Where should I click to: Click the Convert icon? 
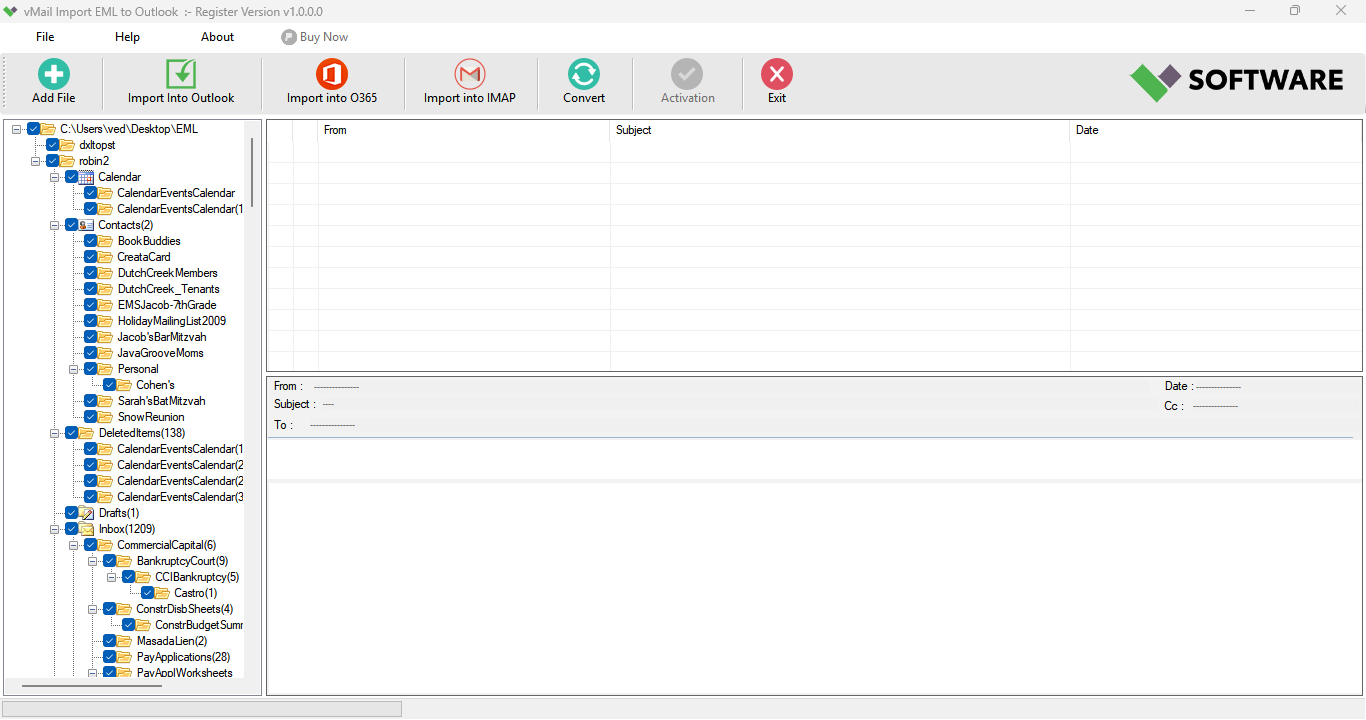point(584,74)
